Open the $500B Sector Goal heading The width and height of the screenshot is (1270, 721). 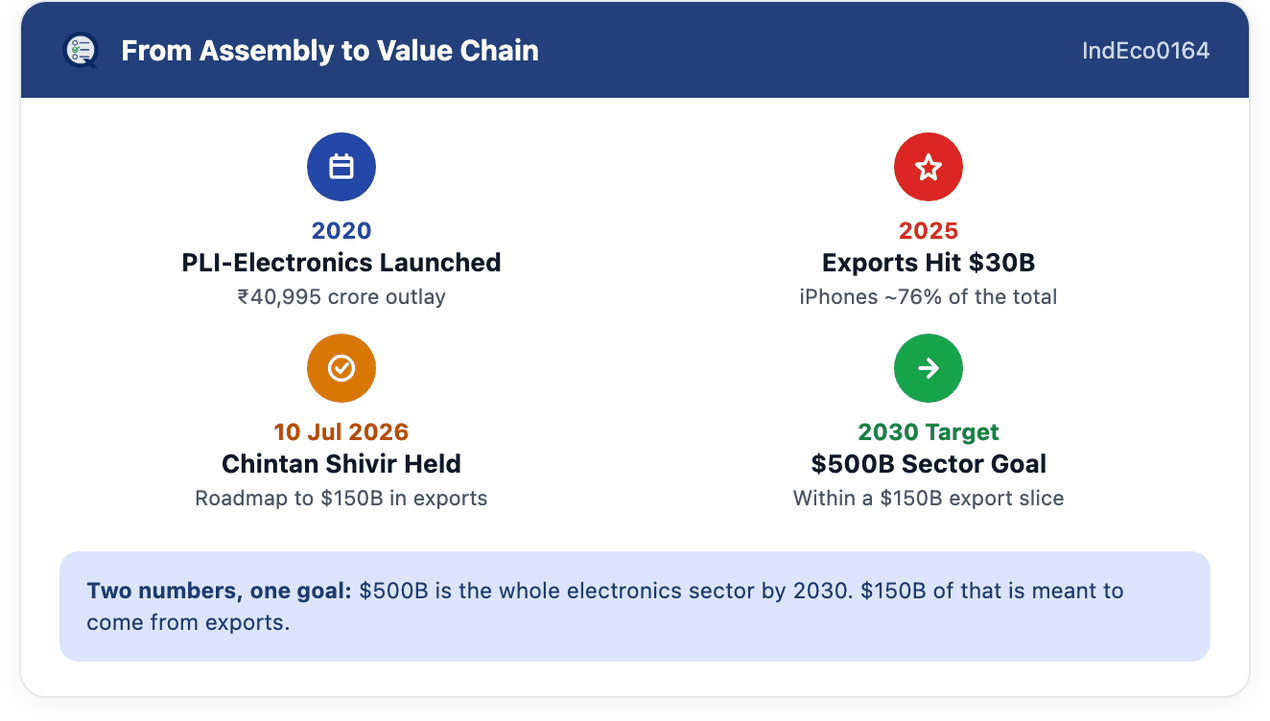928,464
